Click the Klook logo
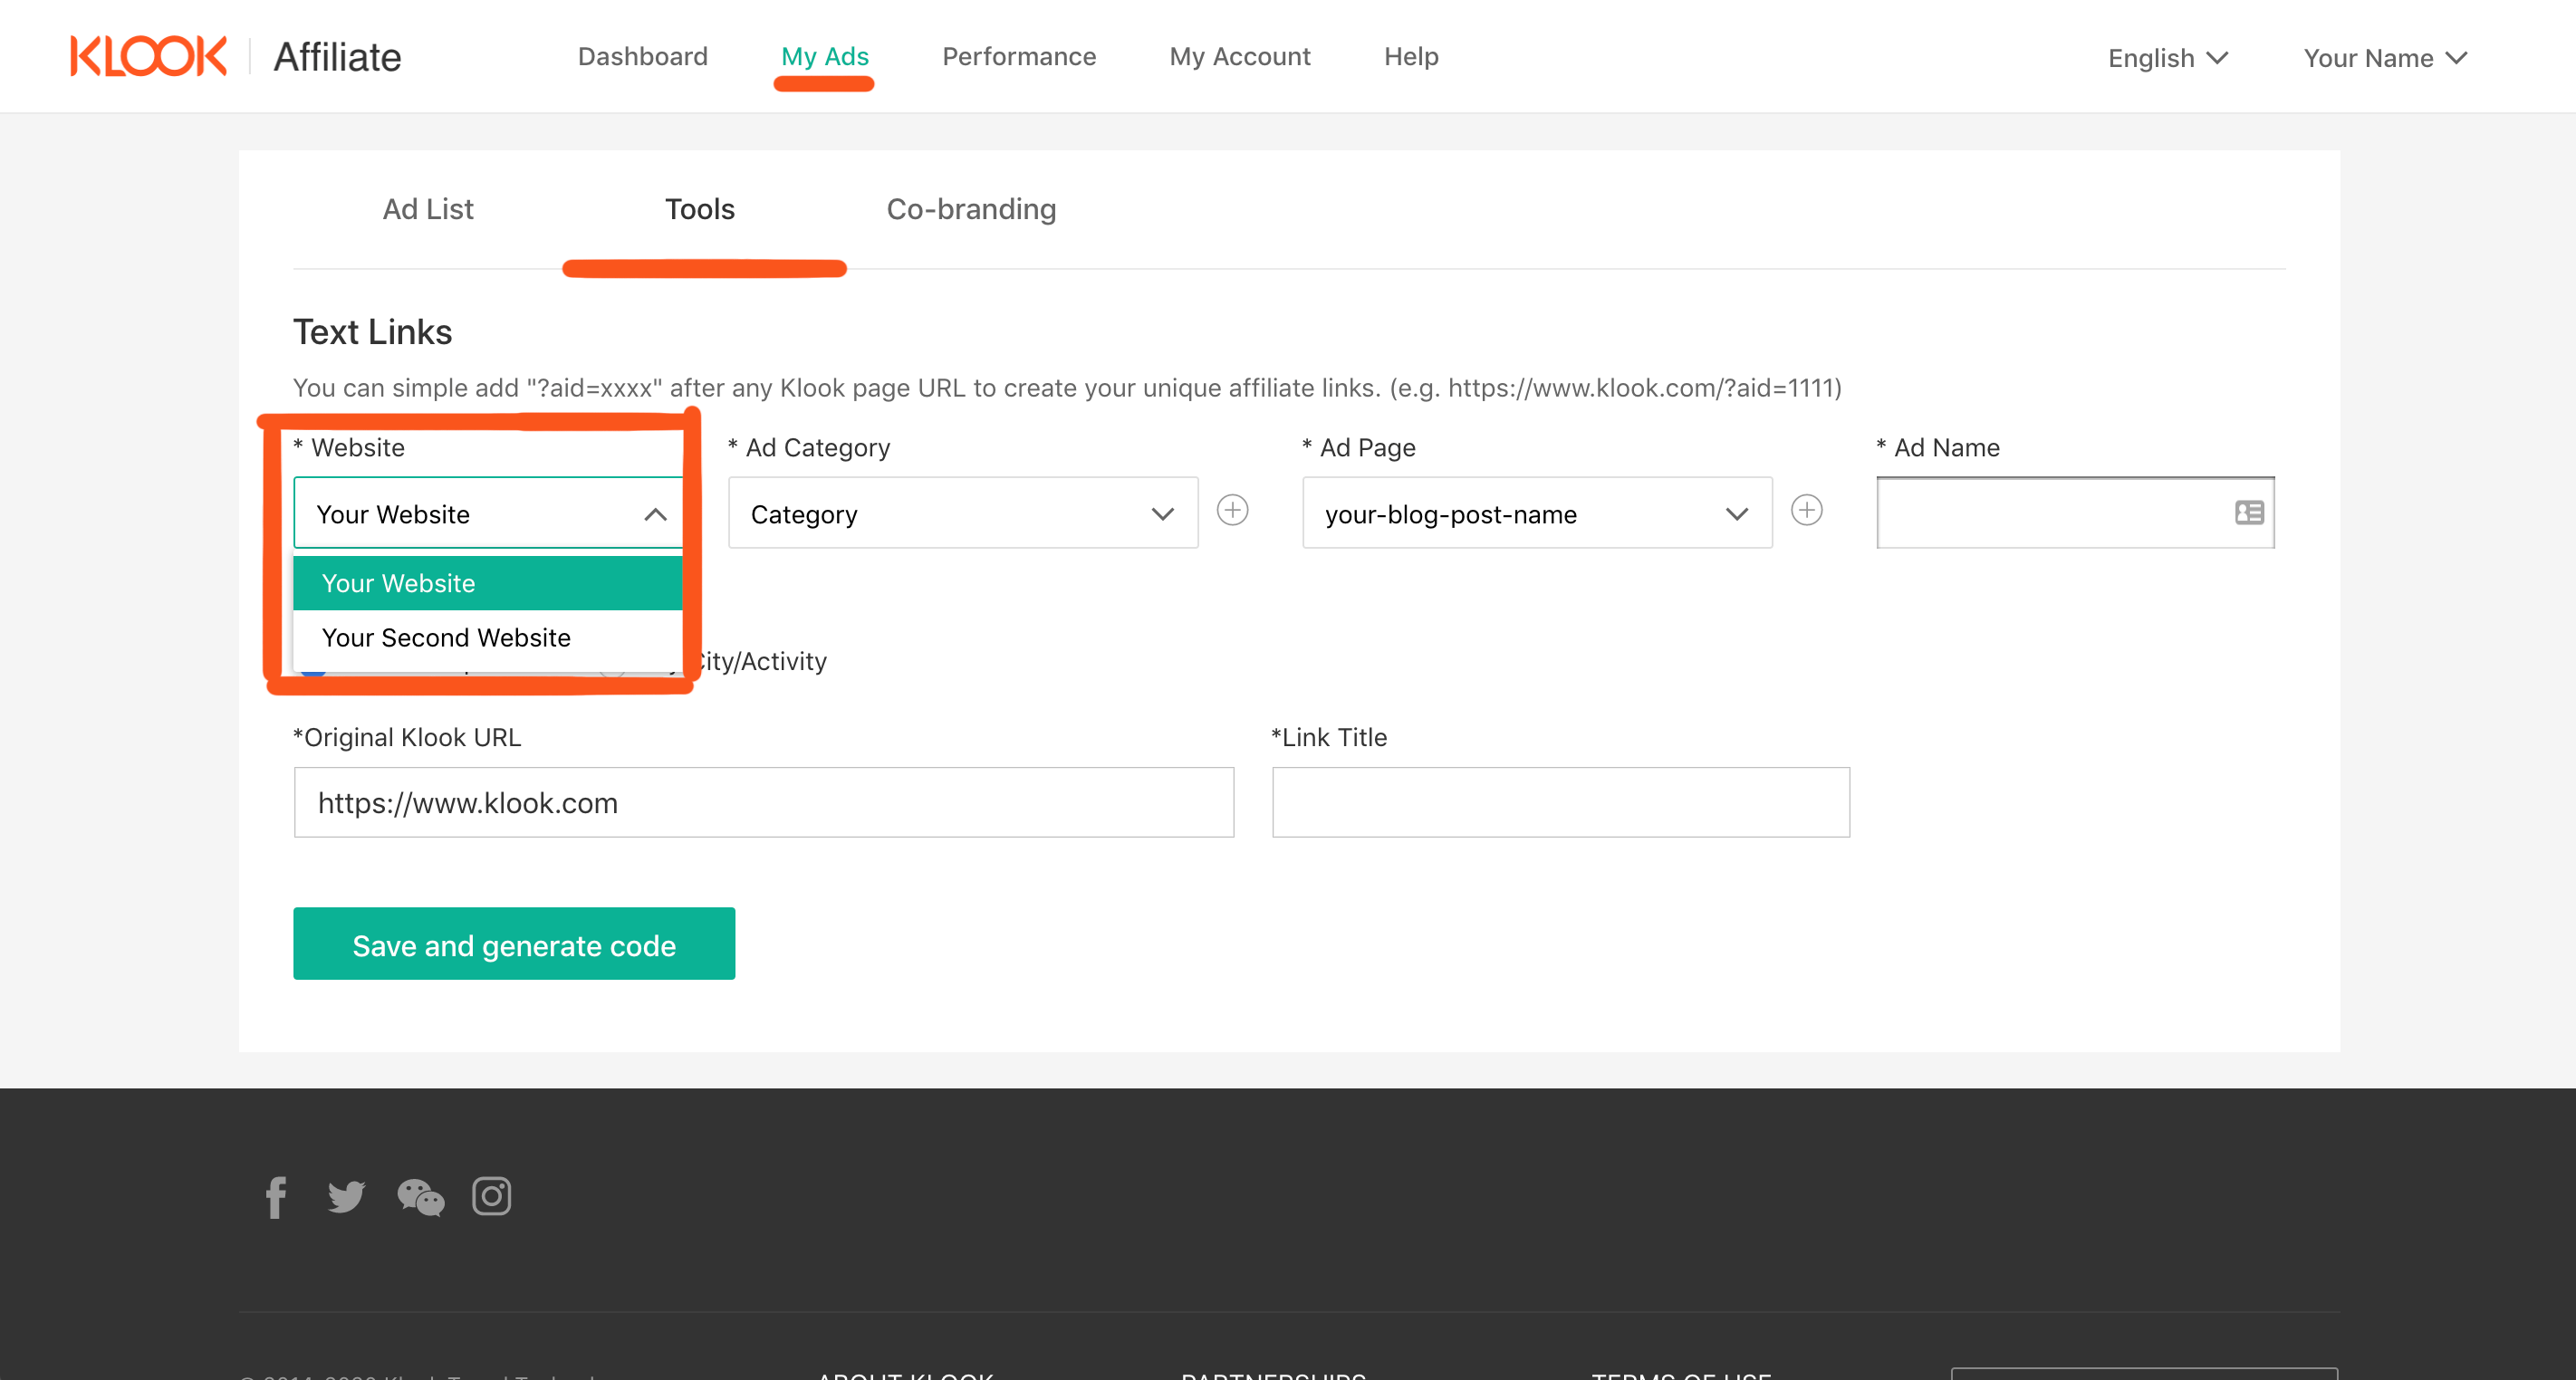Viewport: 2576px width, 1380px height. [x=148, y=57]
